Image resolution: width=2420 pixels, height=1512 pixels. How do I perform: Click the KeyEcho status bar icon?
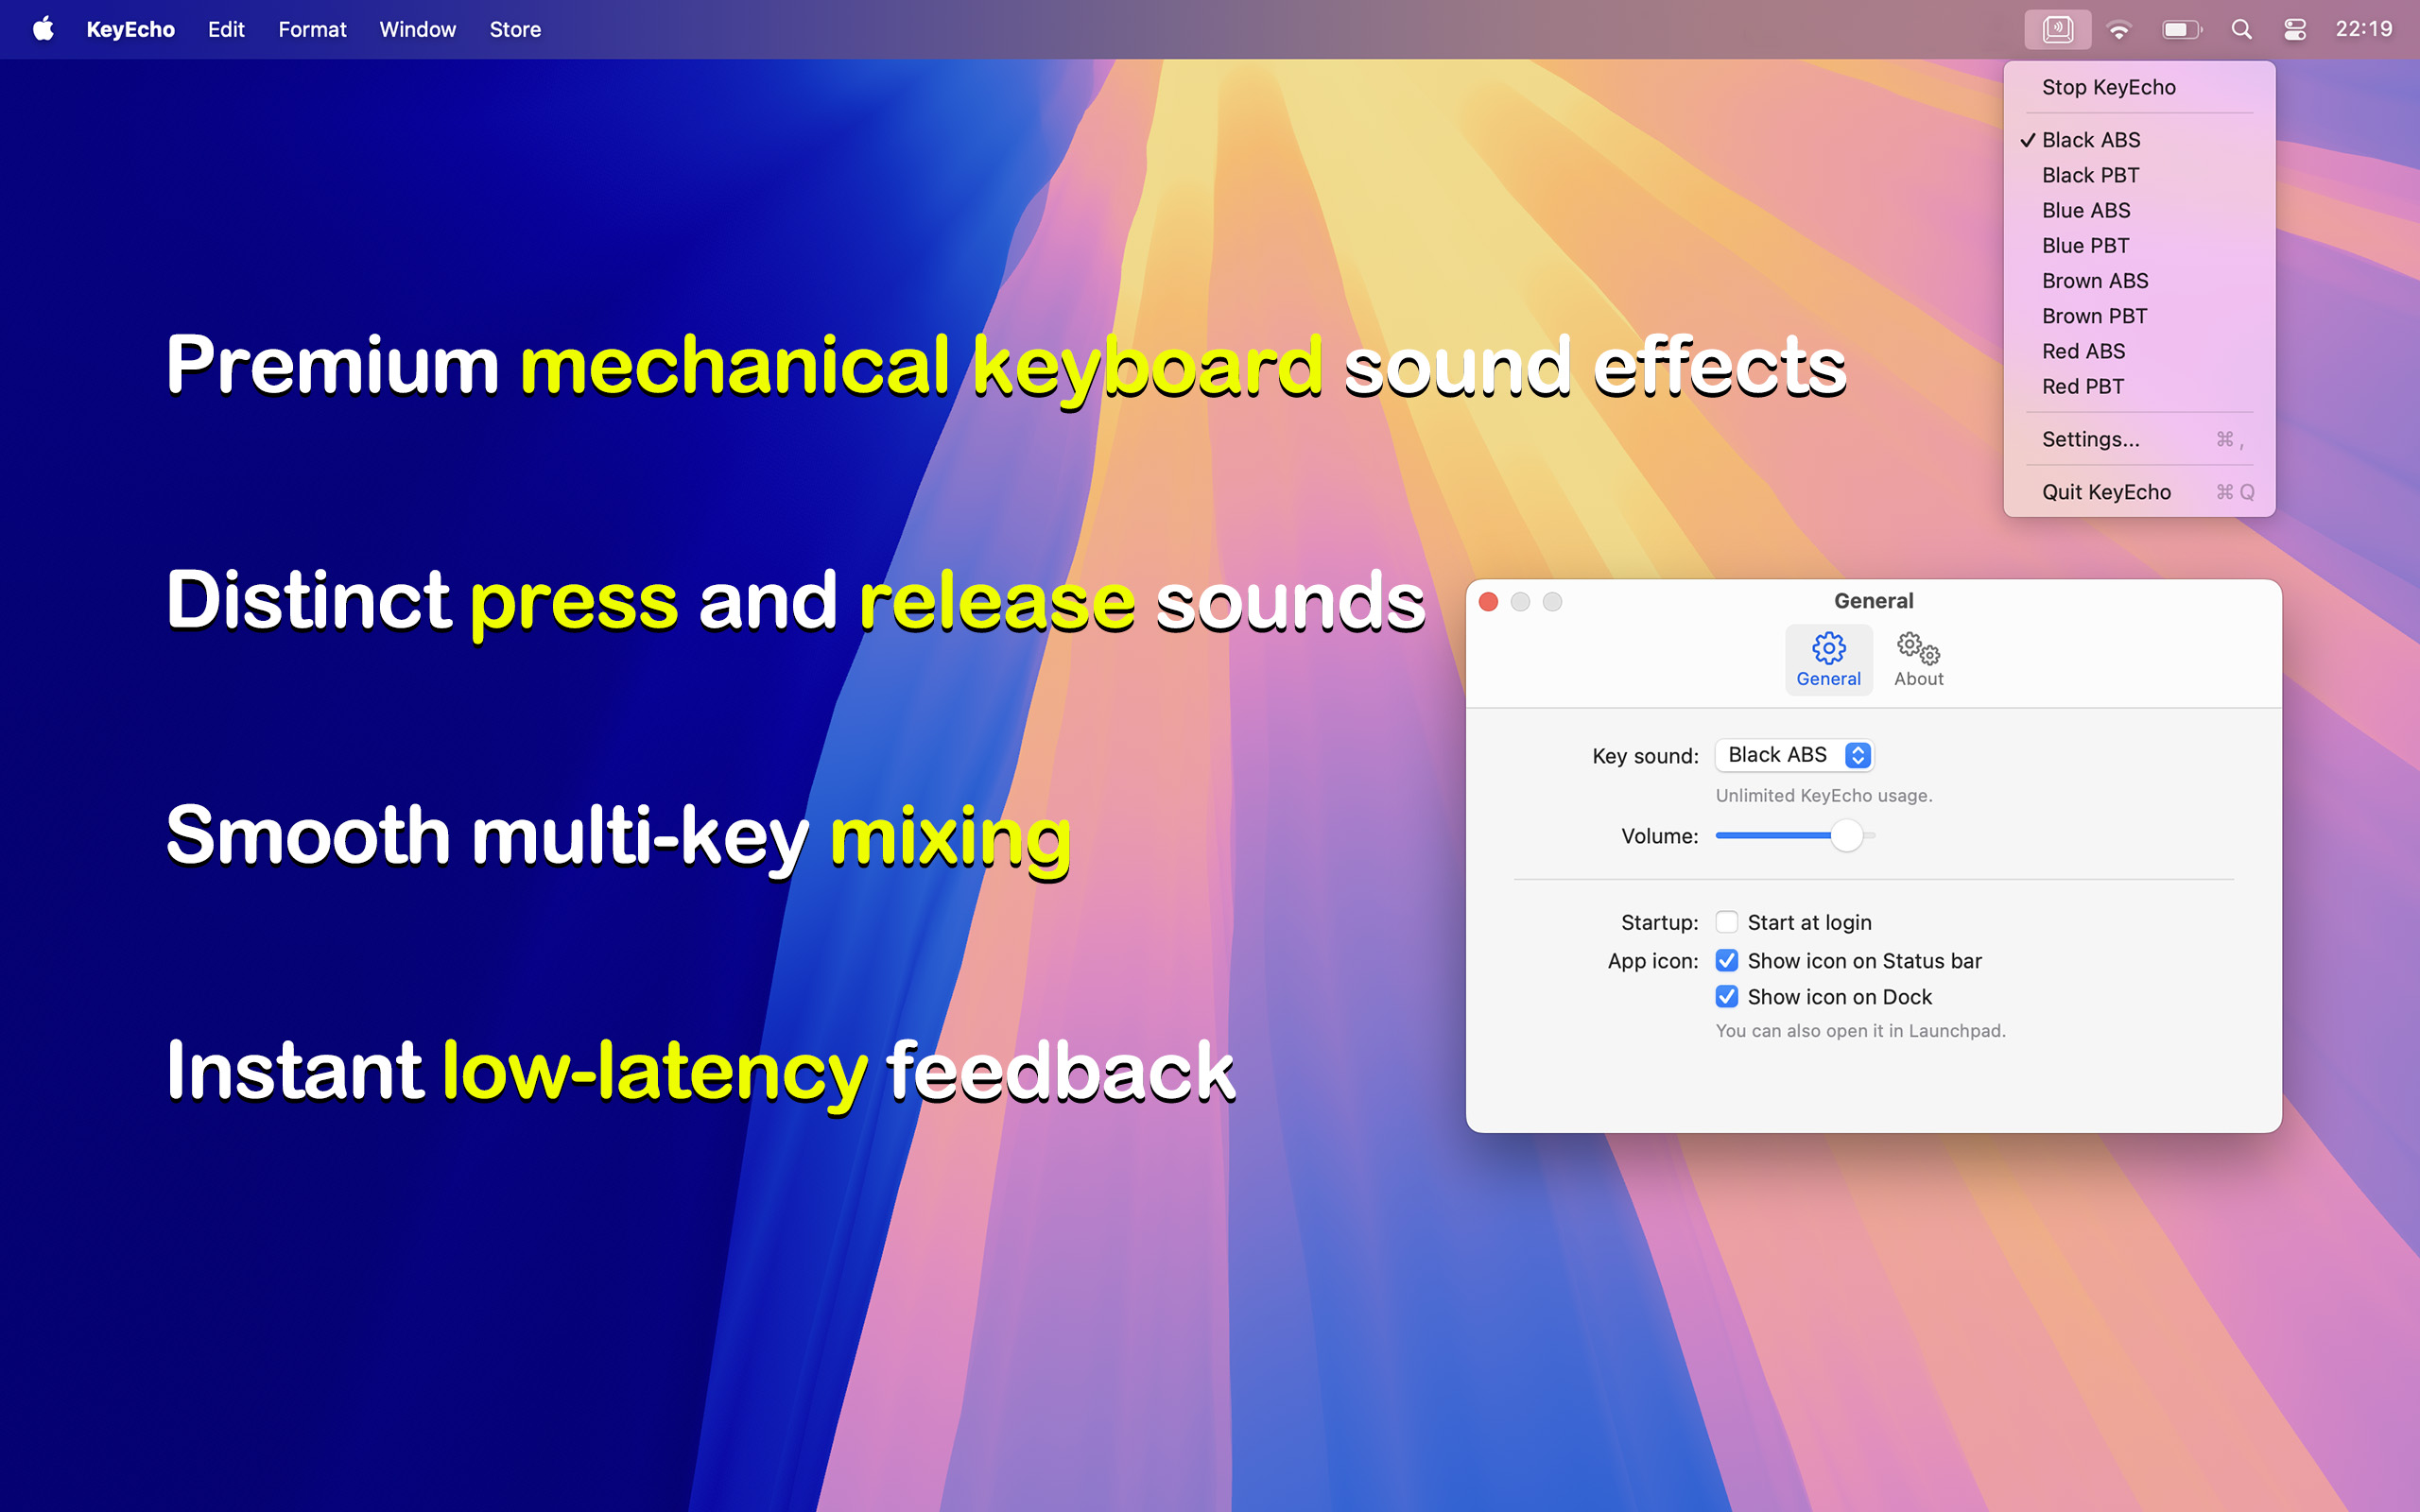click(2057, 29)
